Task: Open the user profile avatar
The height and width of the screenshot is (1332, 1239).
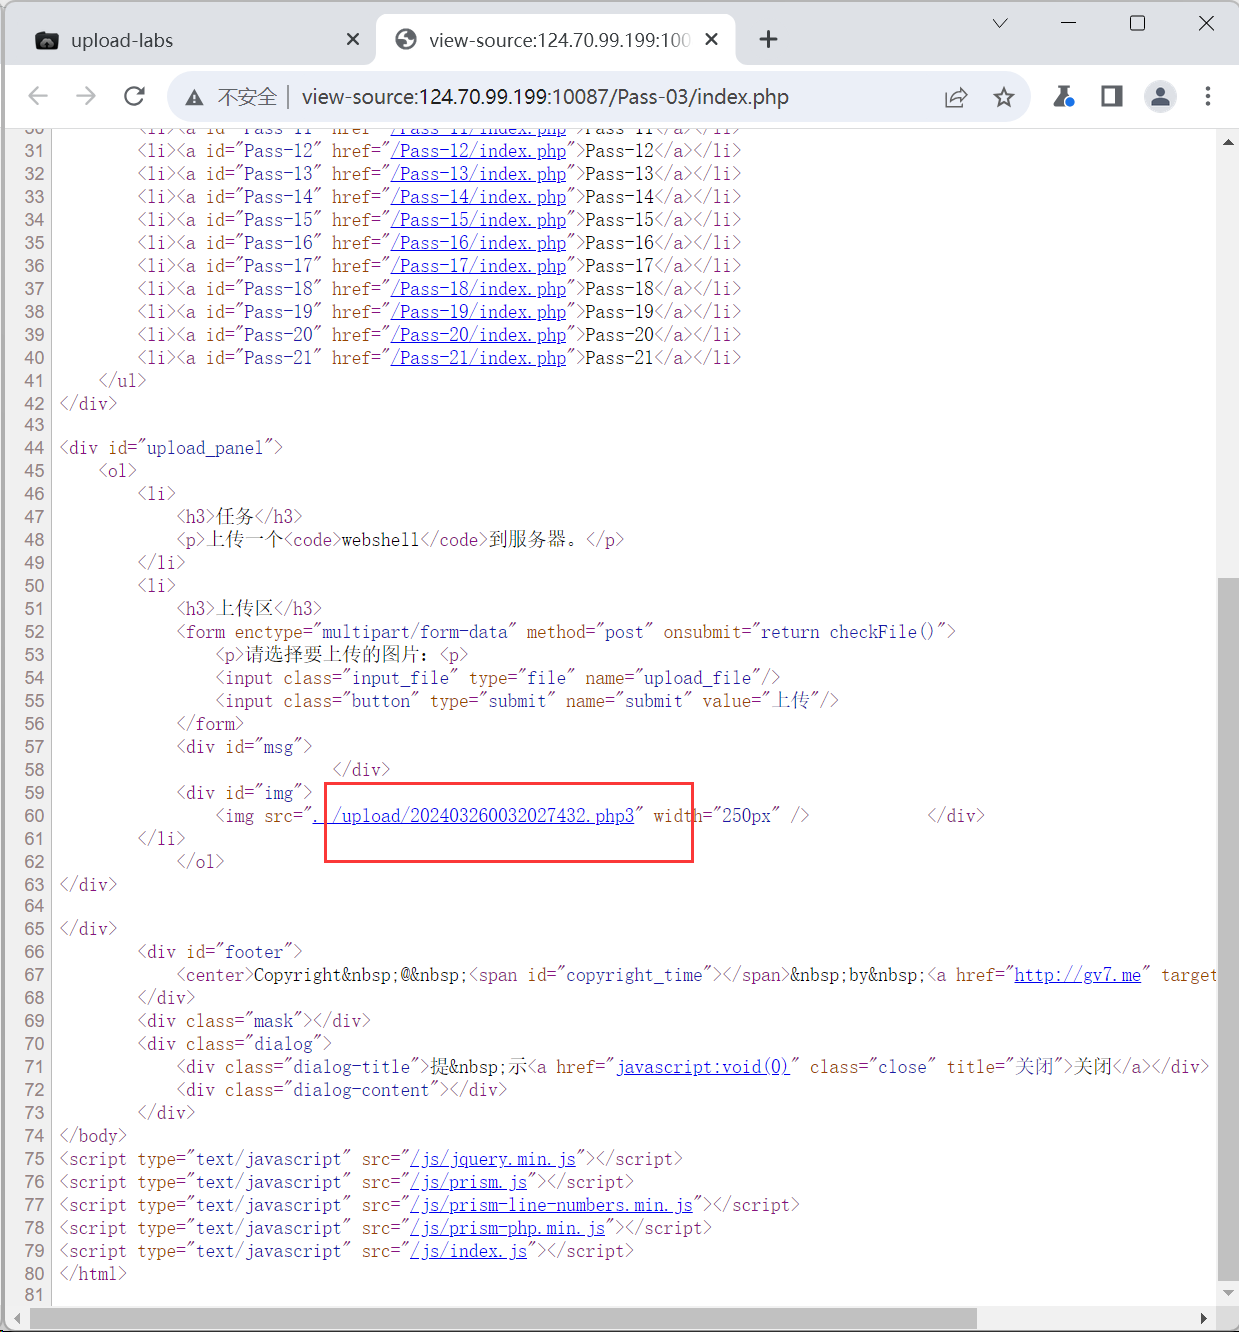Action: pos(1160,96)
